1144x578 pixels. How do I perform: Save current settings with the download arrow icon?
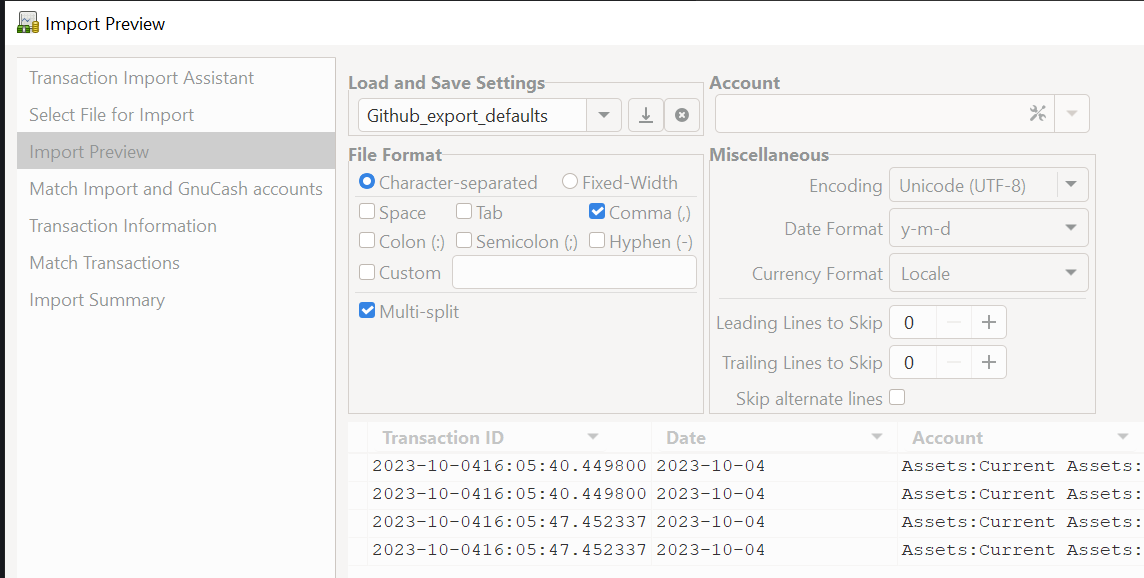pos(645,115)
